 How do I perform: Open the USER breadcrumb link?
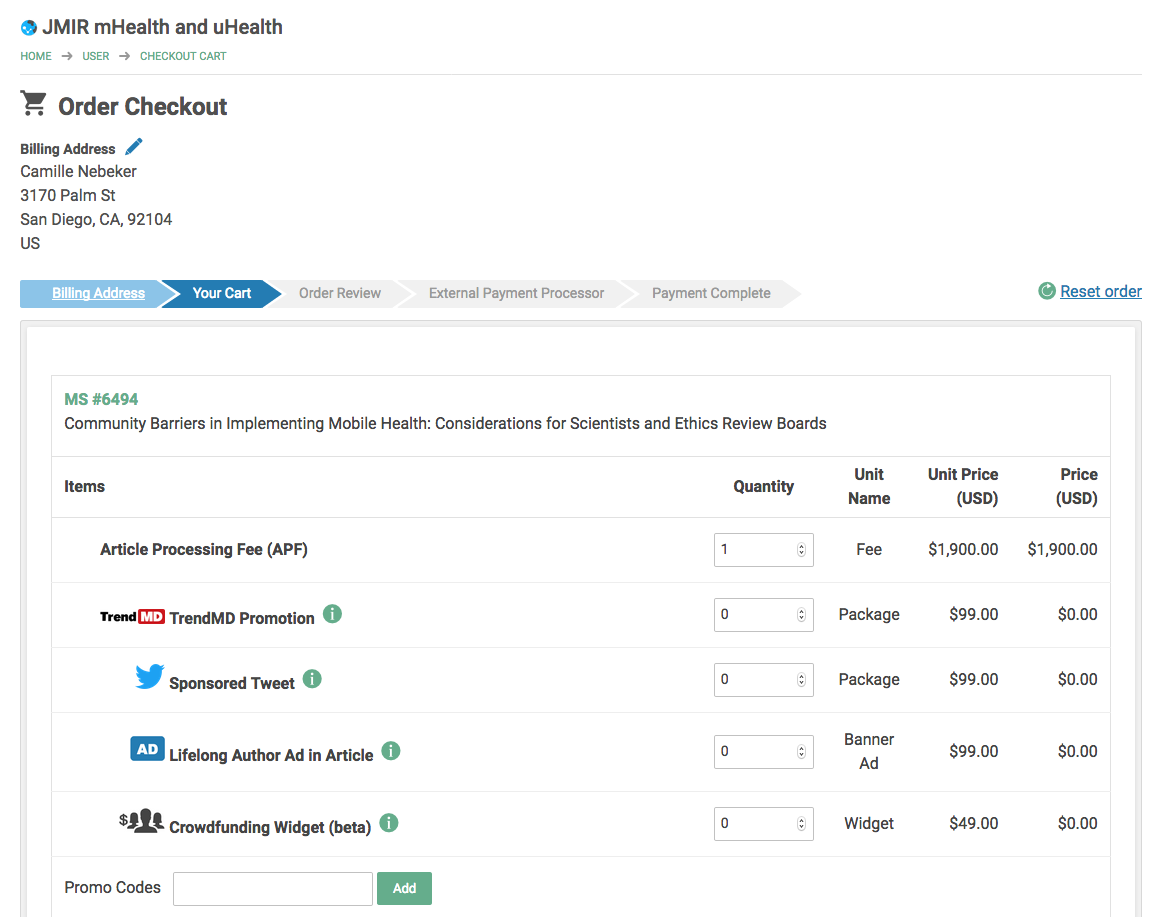(96, 56)
